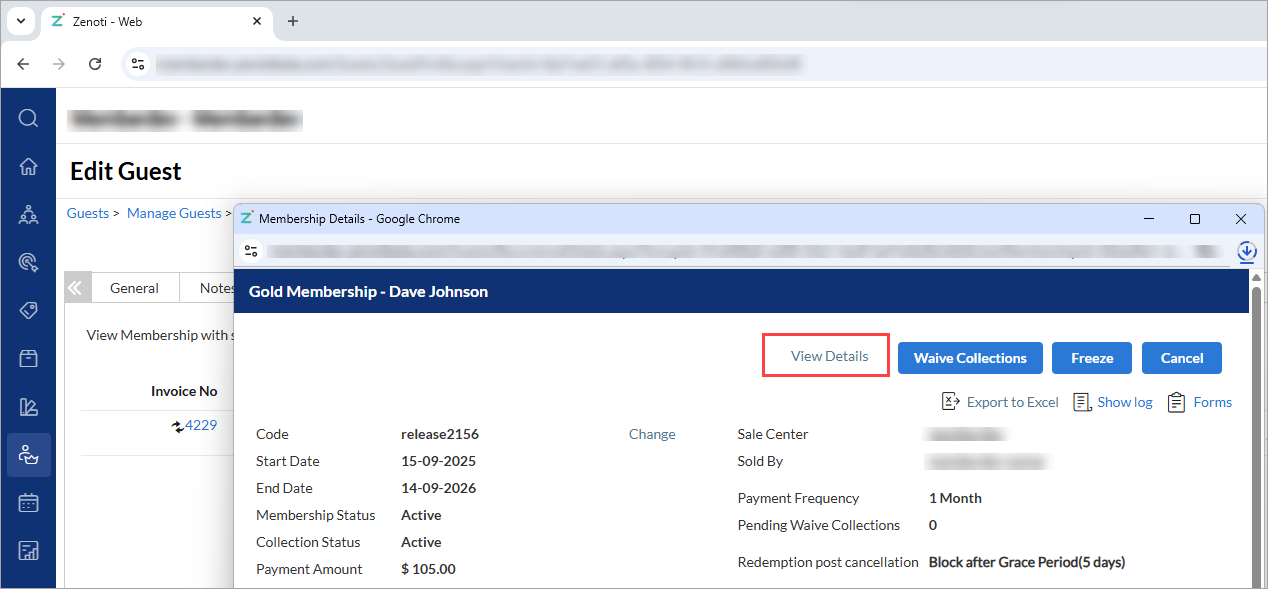Image resolution: width=1268 pixels, height=589 pixels.
Task: Click the Chrome download icon in popup
Action: [x=1246, y=252]
